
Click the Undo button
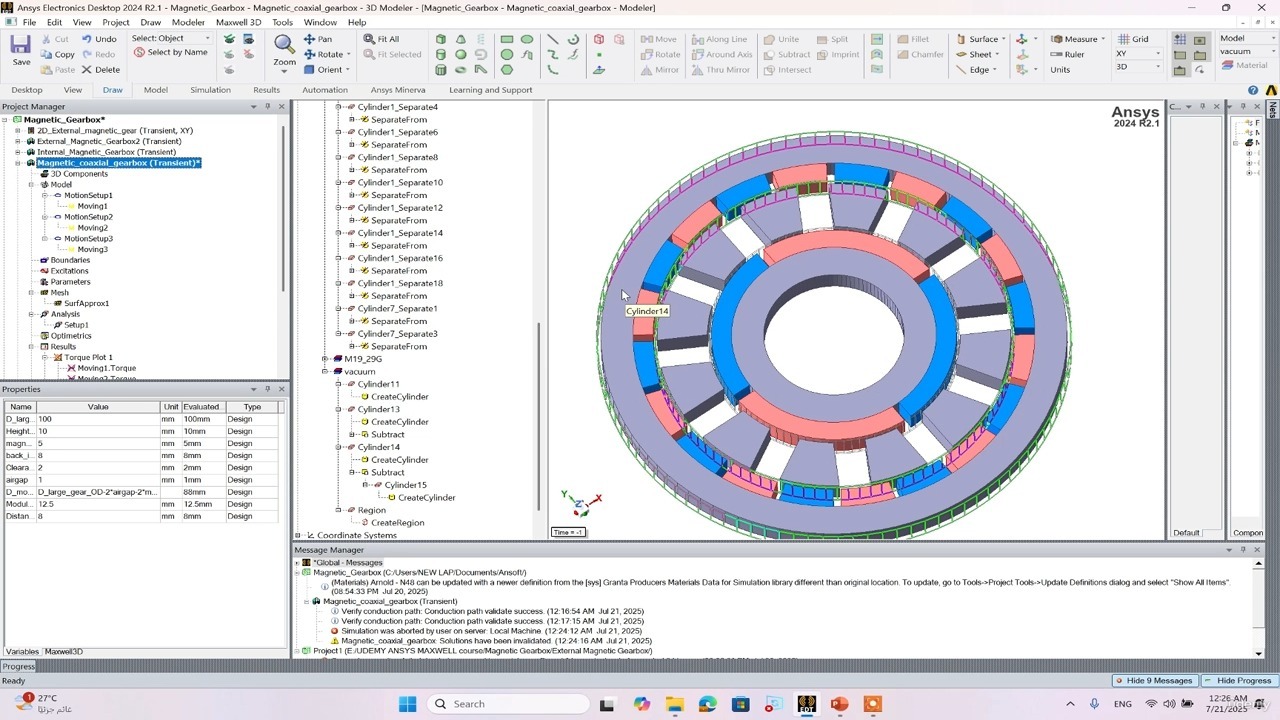pos(99,39)
